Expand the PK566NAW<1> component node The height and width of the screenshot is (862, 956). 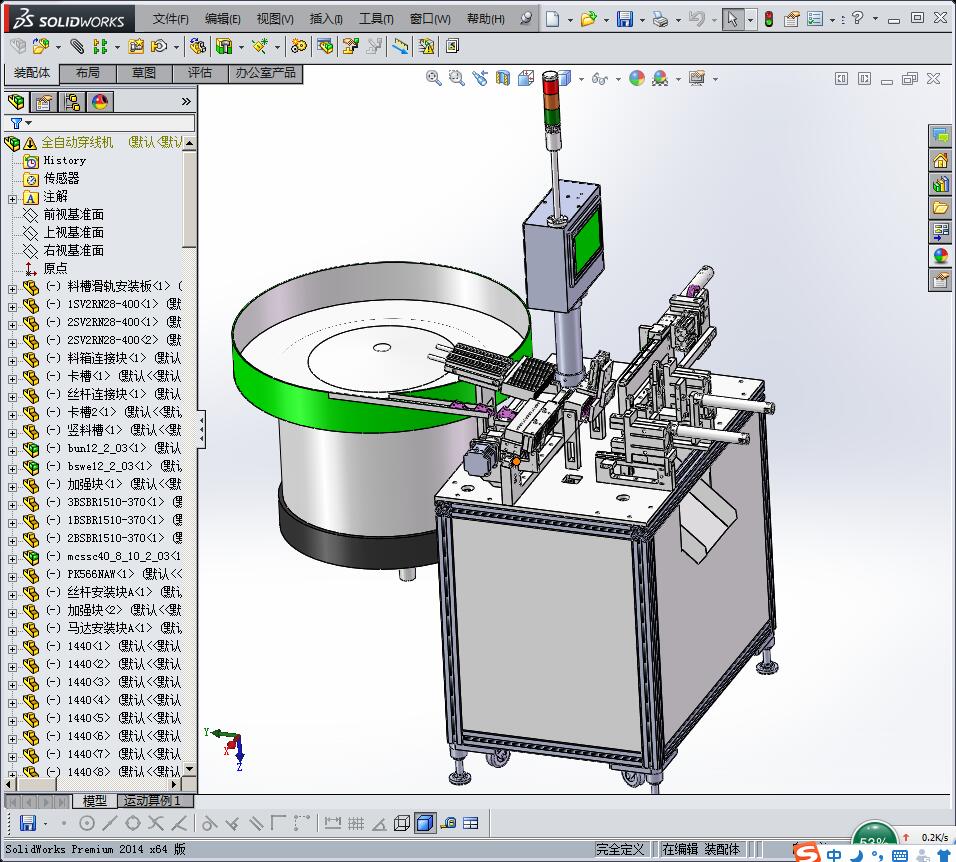pos(12,577)
